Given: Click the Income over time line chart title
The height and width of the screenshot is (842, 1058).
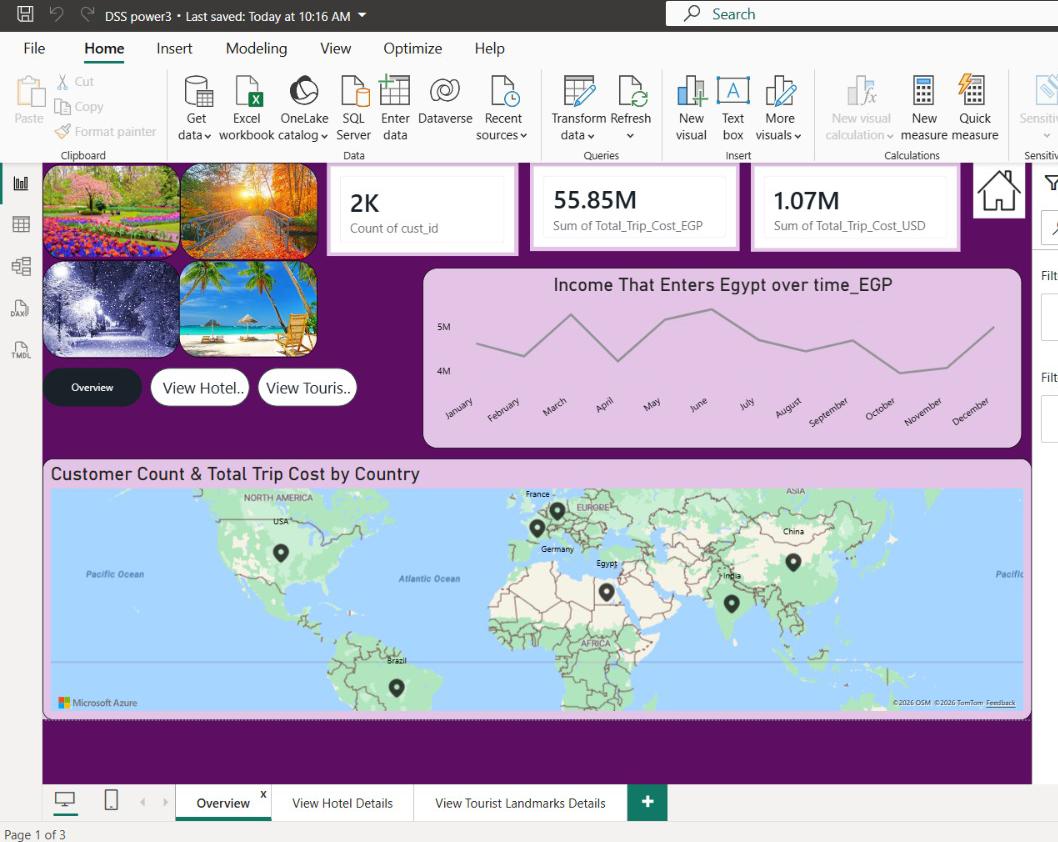Looking at the screenshot, I should (x=723, y=285).
